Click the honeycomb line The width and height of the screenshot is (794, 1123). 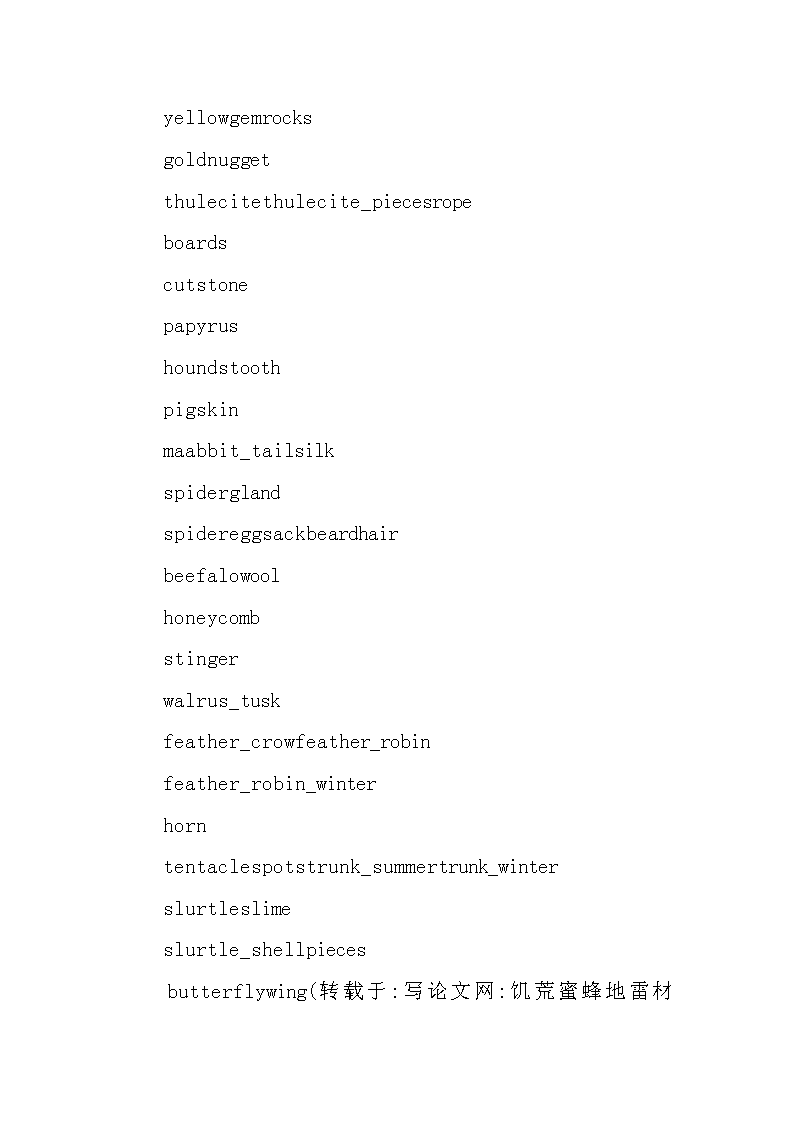click(212, 618)
